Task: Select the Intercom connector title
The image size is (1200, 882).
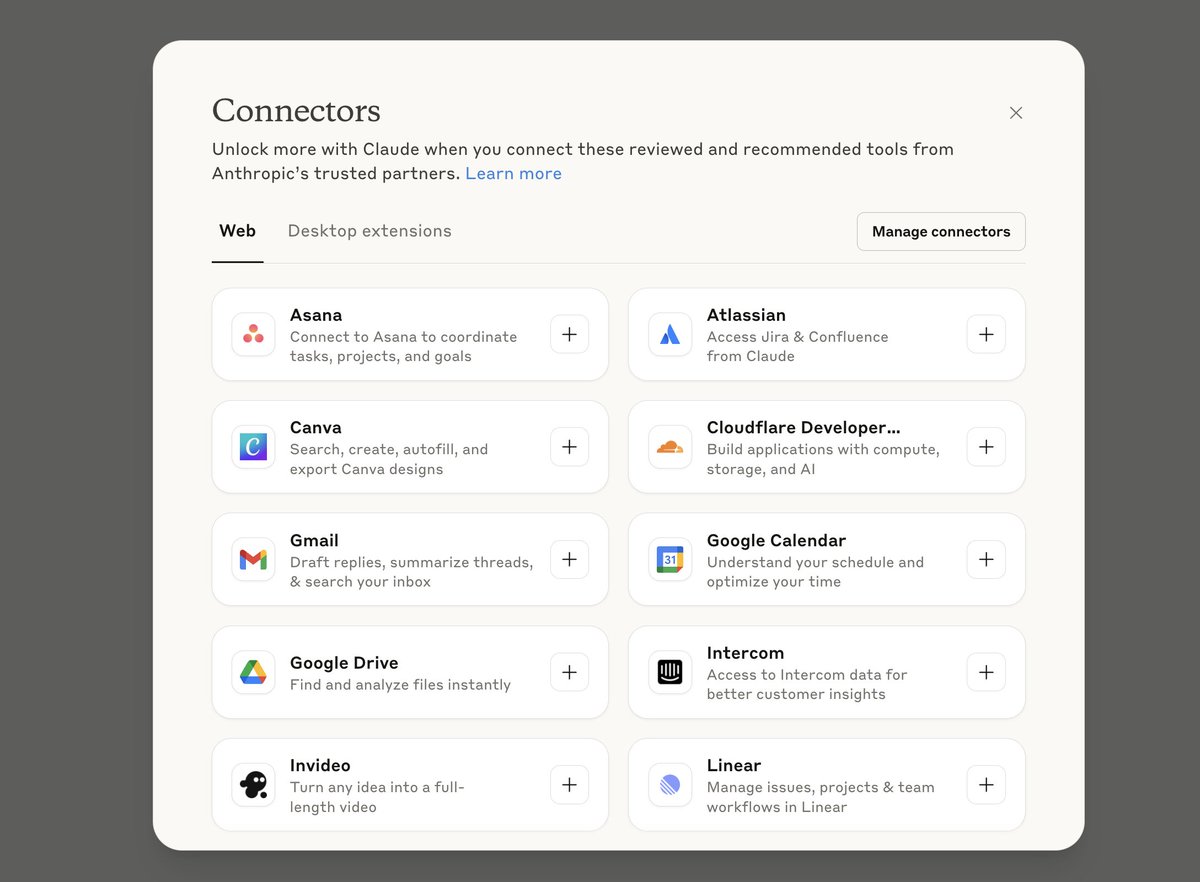Action: click(x=746, y=653)
